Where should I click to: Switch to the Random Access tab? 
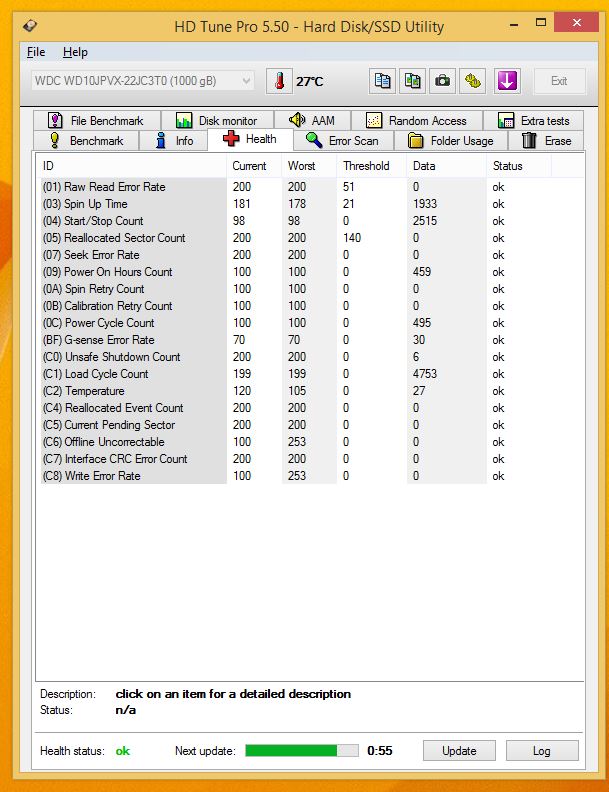click(417, 121)
